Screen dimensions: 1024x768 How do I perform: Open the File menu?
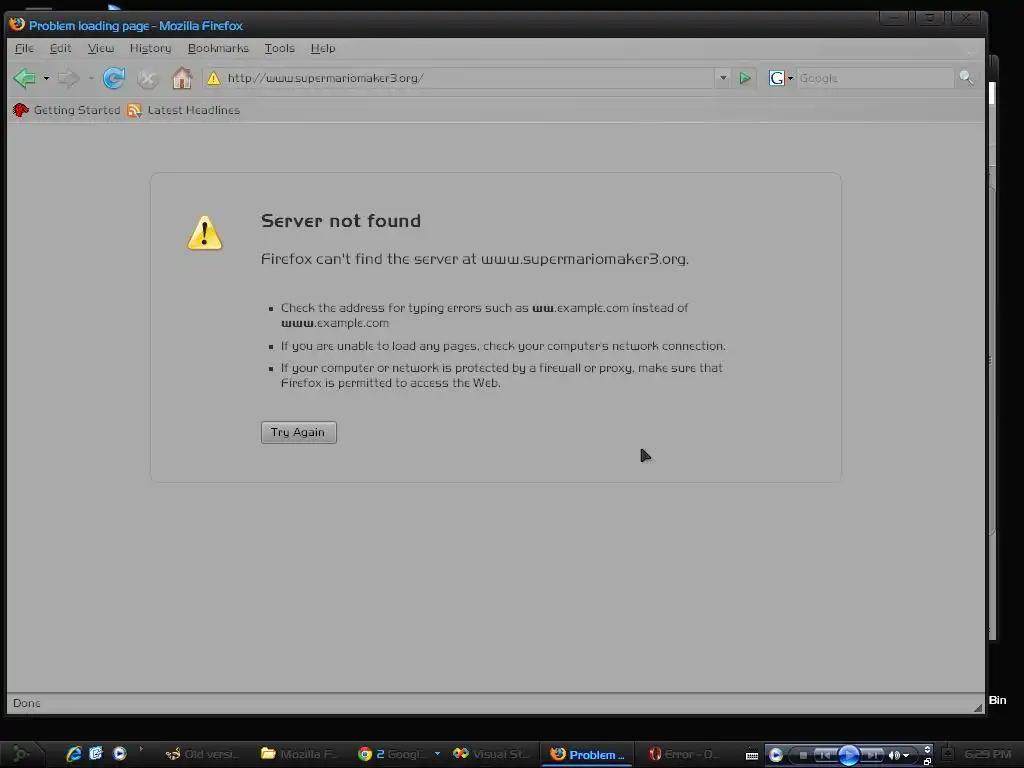click(24, 48)
